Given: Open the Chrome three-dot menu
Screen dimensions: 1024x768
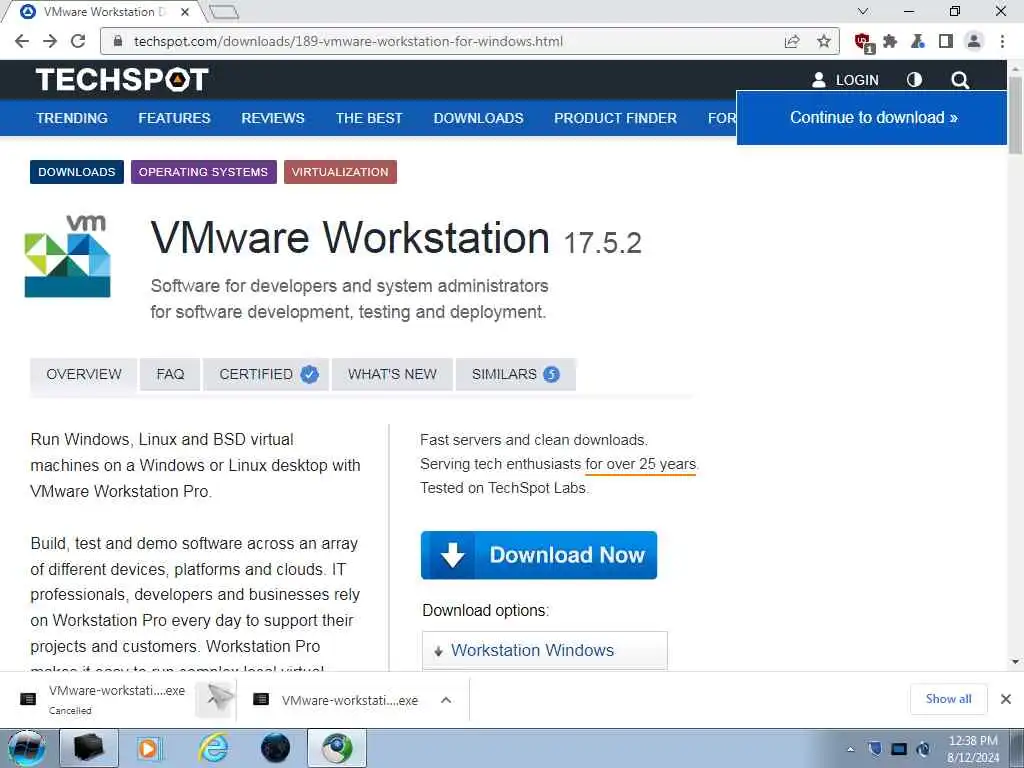Looking at the screenshot, I should pyautogui.click(x=1002, y=41).
